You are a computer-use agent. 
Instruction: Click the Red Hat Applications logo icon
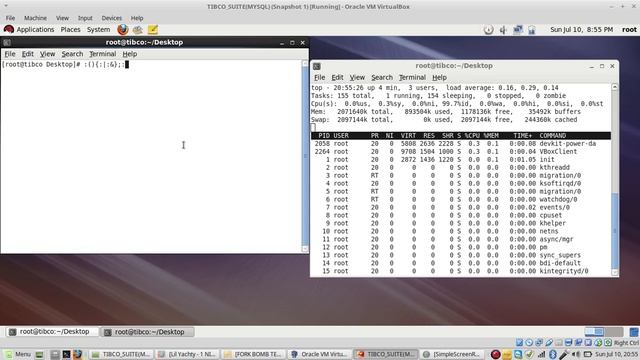click(9, 29)
